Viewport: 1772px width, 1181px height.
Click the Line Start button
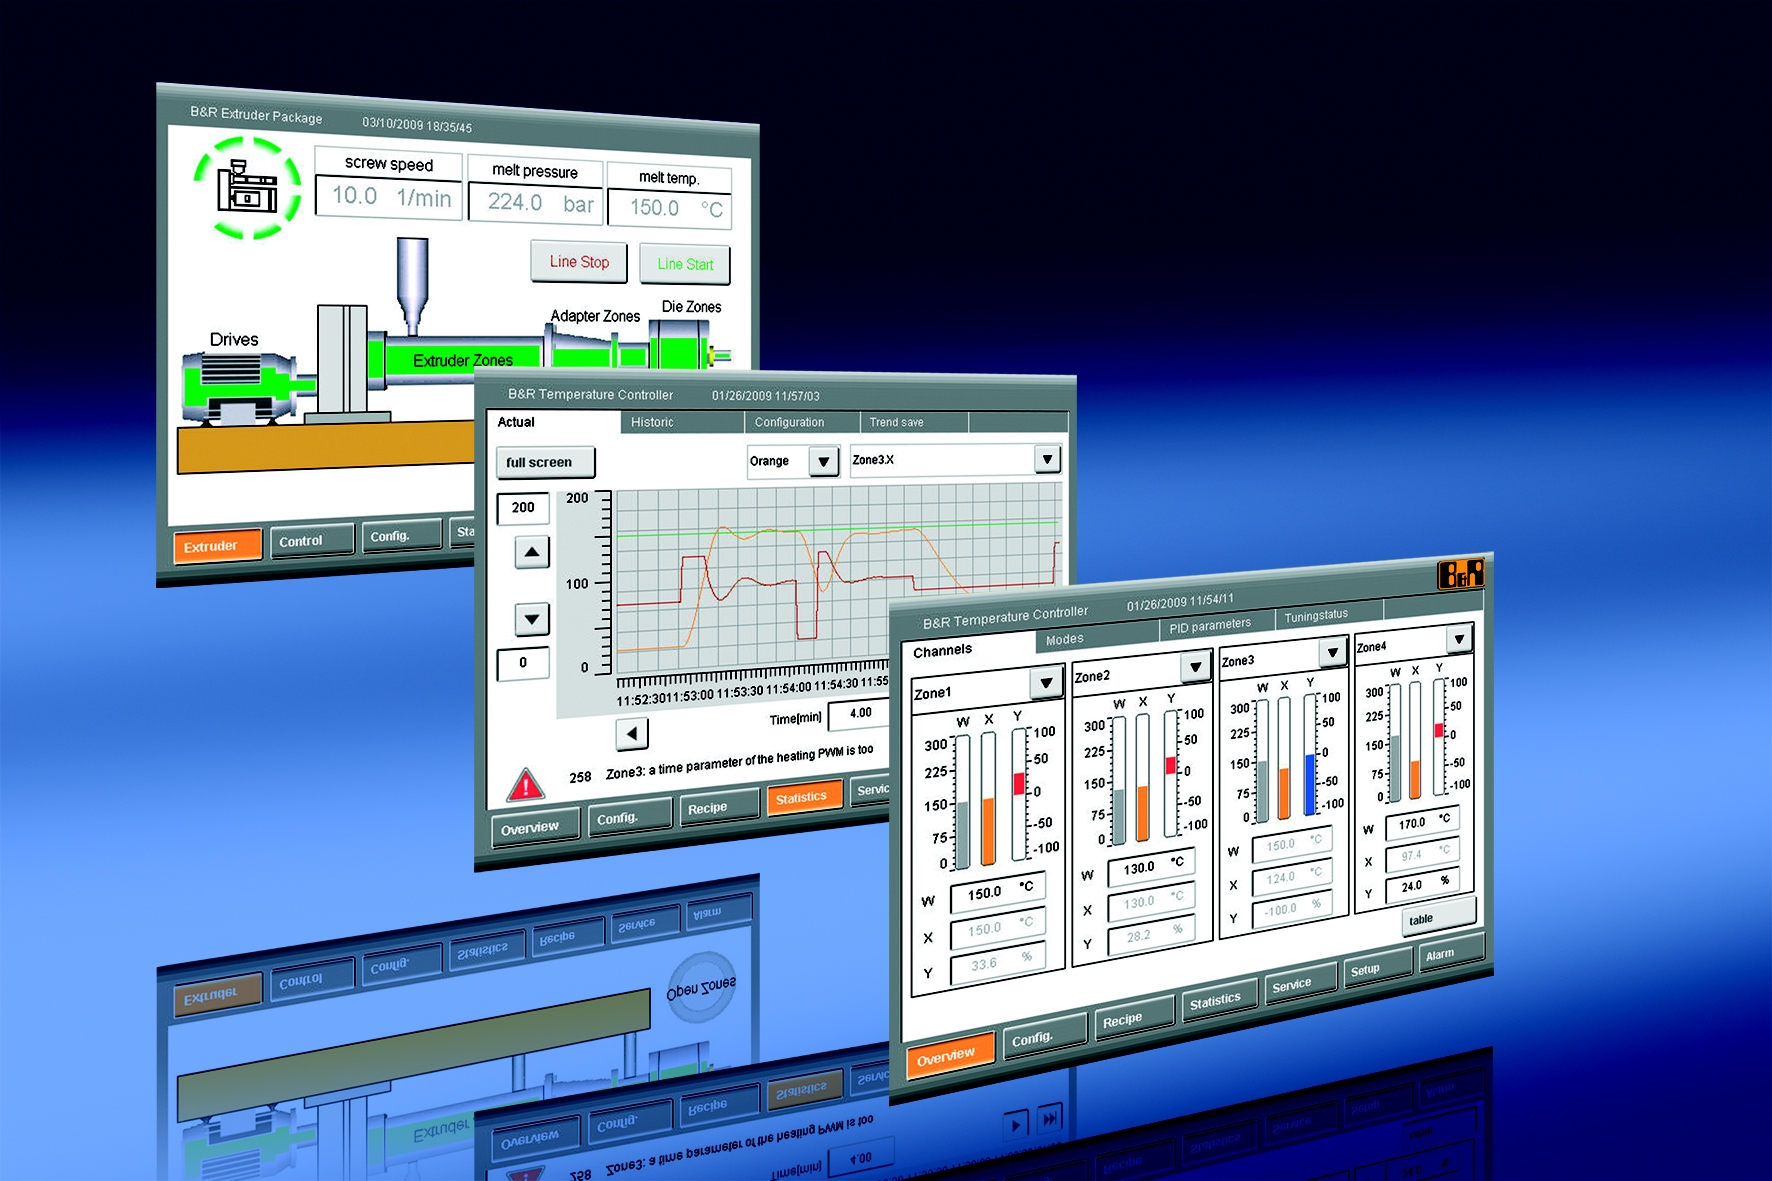tap(685, 264)
